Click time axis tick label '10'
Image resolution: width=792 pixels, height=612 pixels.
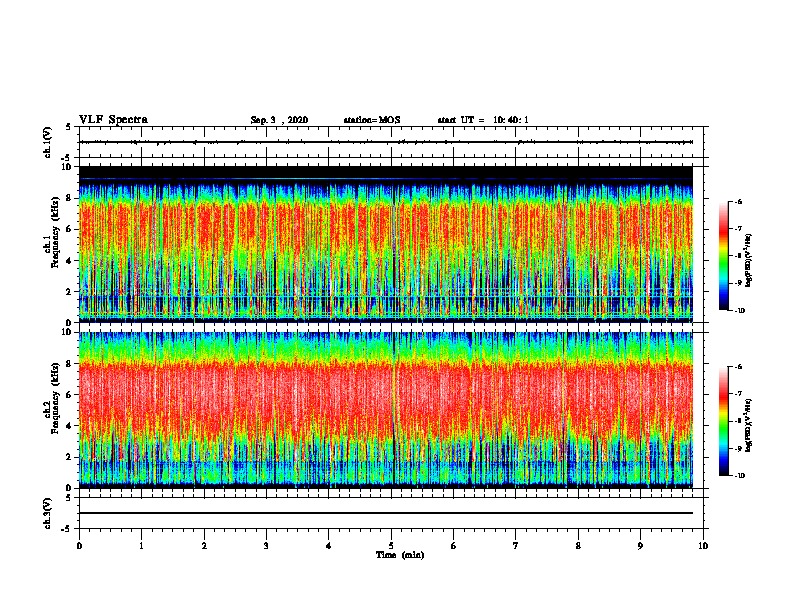[x=703, y=545]
